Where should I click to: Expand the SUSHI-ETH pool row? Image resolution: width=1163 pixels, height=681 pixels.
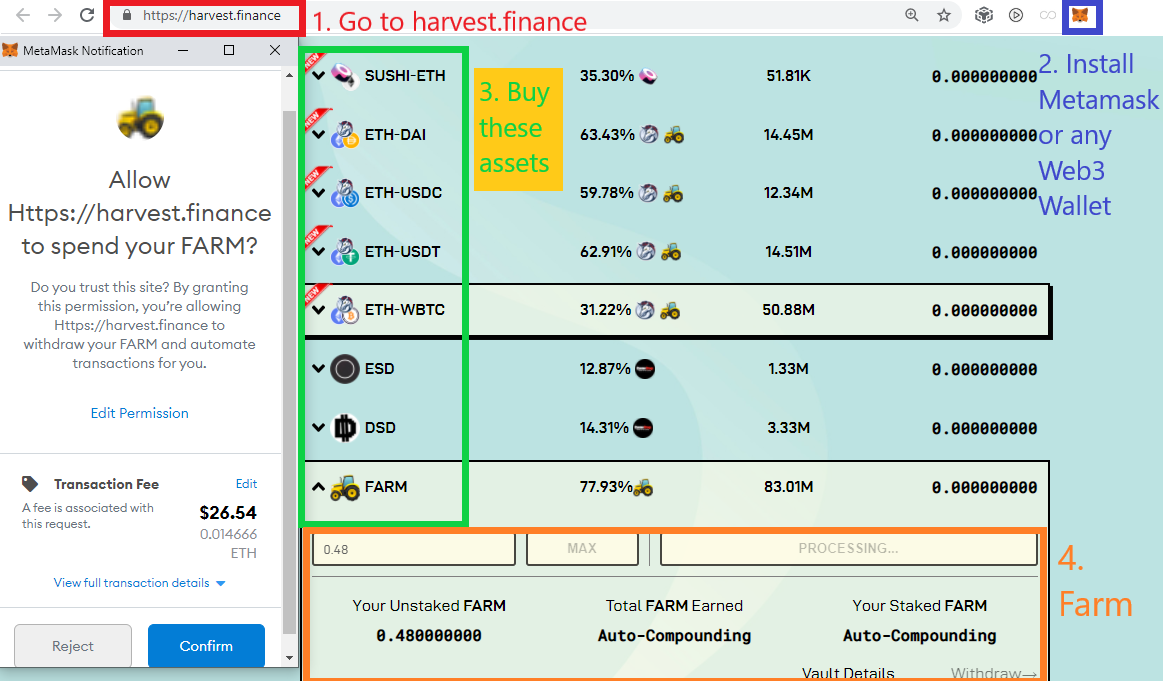point(319,76)
